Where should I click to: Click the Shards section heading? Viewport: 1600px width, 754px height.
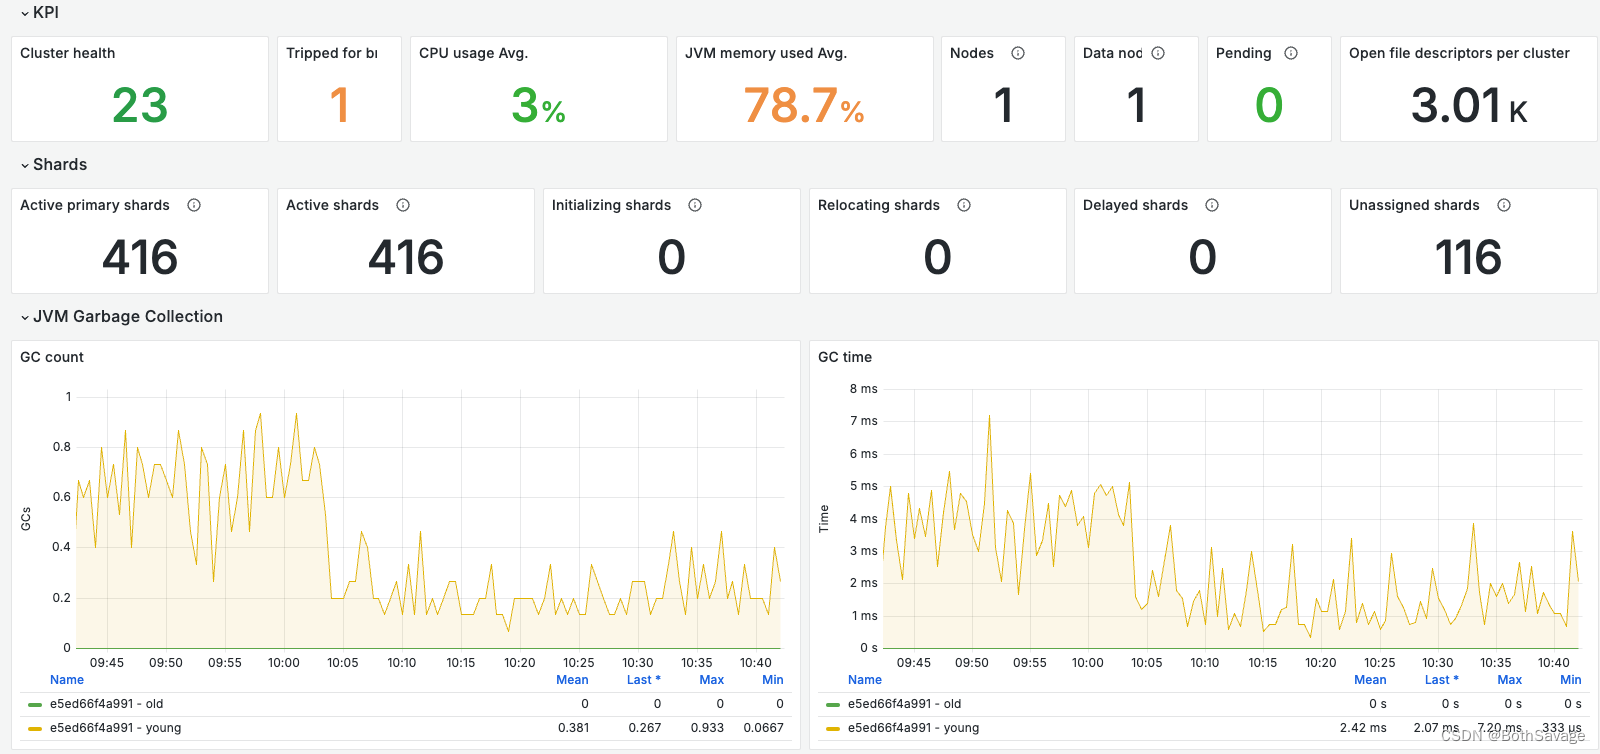coord(60,165)
